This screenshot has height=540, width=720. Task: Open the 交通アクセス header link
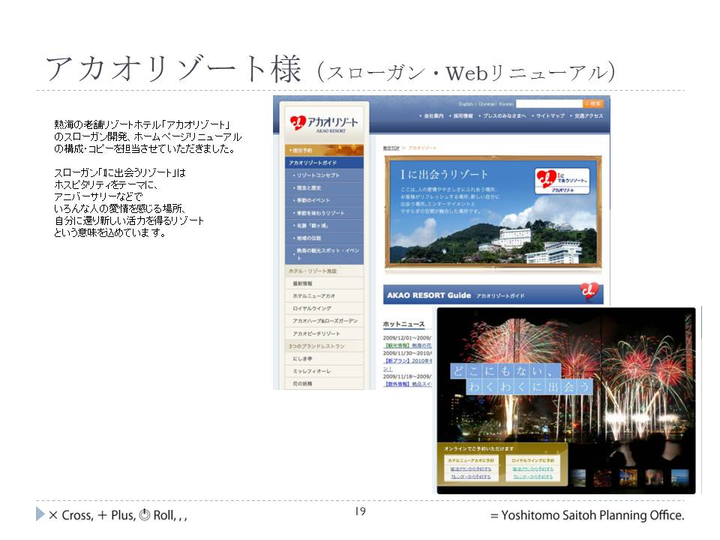click(588, 116)
